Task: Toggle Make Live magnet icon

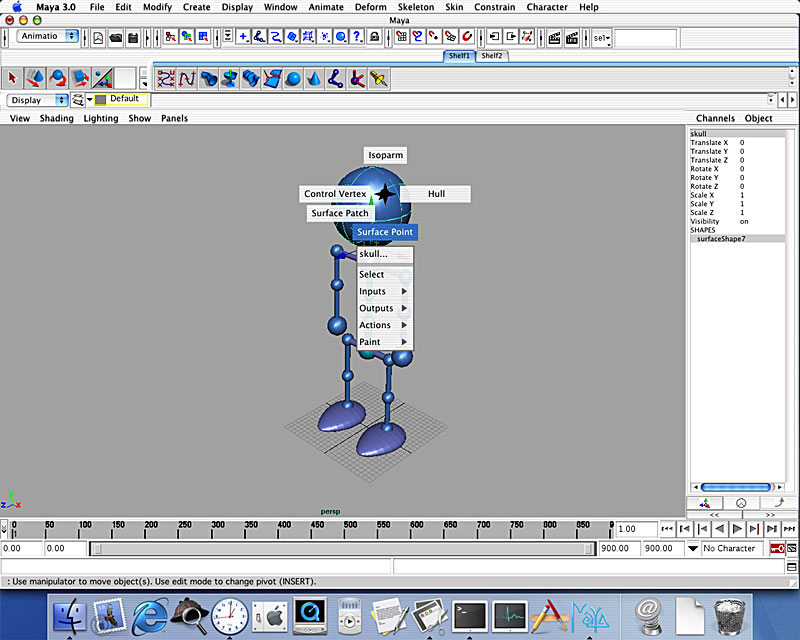Action: (467, 37)
